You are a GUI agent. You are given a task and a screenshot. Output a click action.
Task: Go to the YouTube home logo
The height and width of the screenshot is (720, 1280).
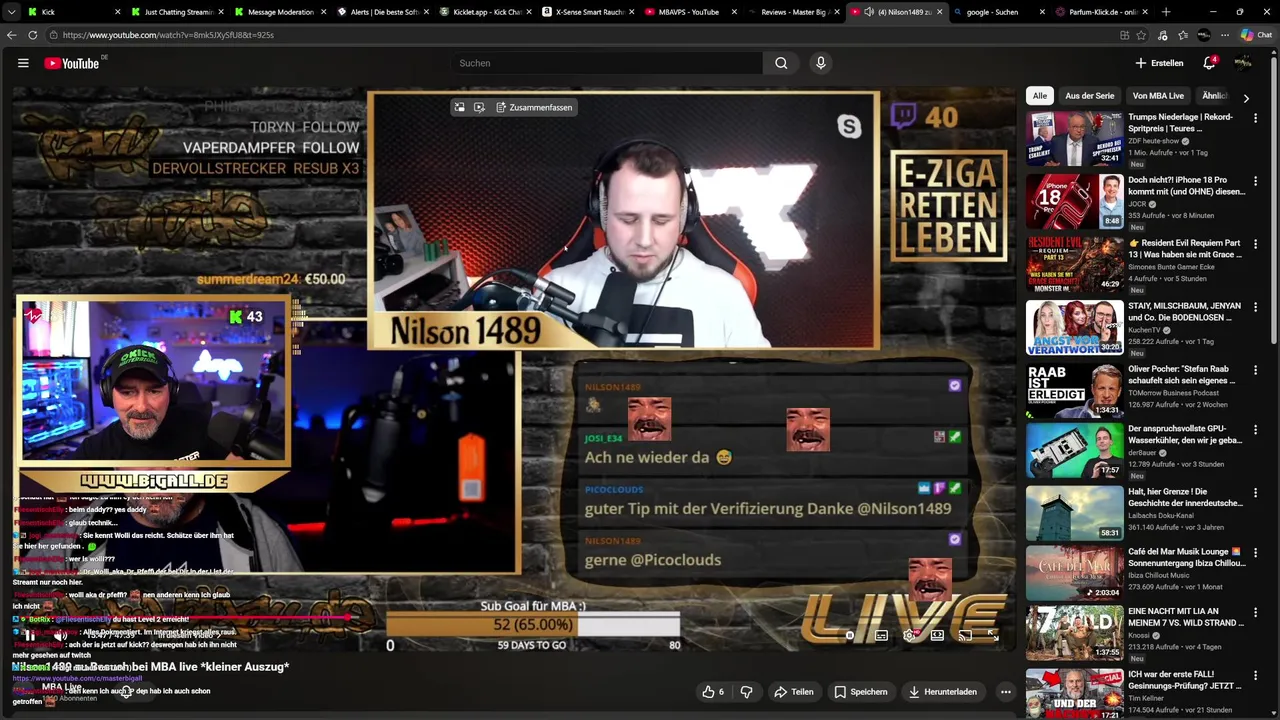(72, 63)
